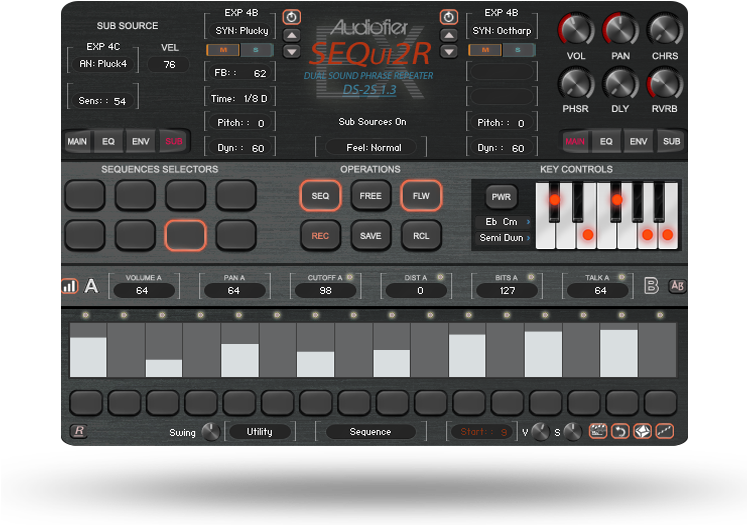Click the CUTOFF A value 98
The height and width of the screenshot is (525, 747).
325,291
